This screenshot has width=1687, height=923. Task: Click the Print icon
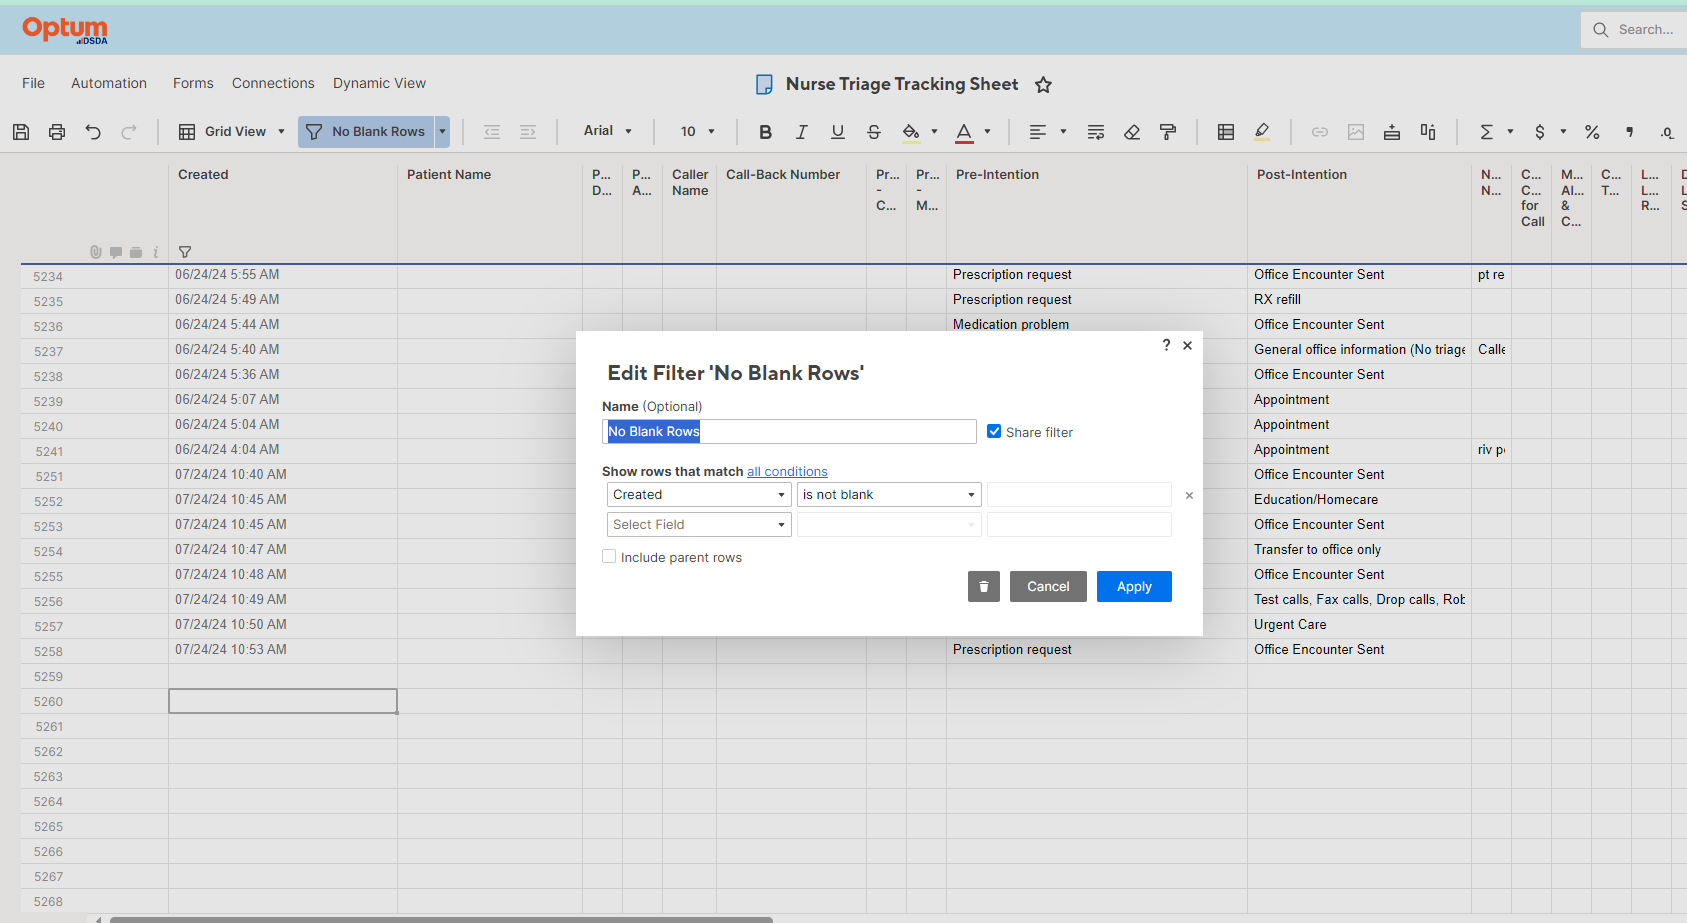click(x=57, y=132)
